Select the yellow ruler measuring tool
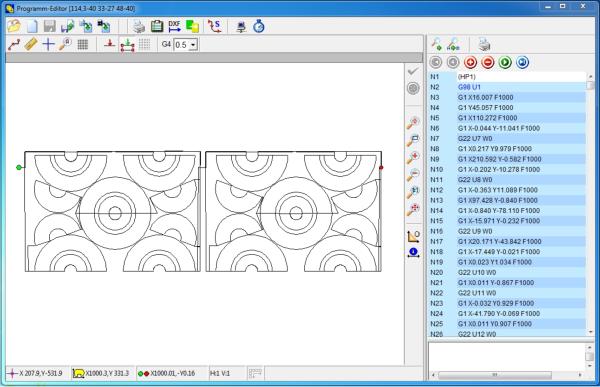Image resolution: width=600 pixels, height=387 pixels. pos(31,44)
